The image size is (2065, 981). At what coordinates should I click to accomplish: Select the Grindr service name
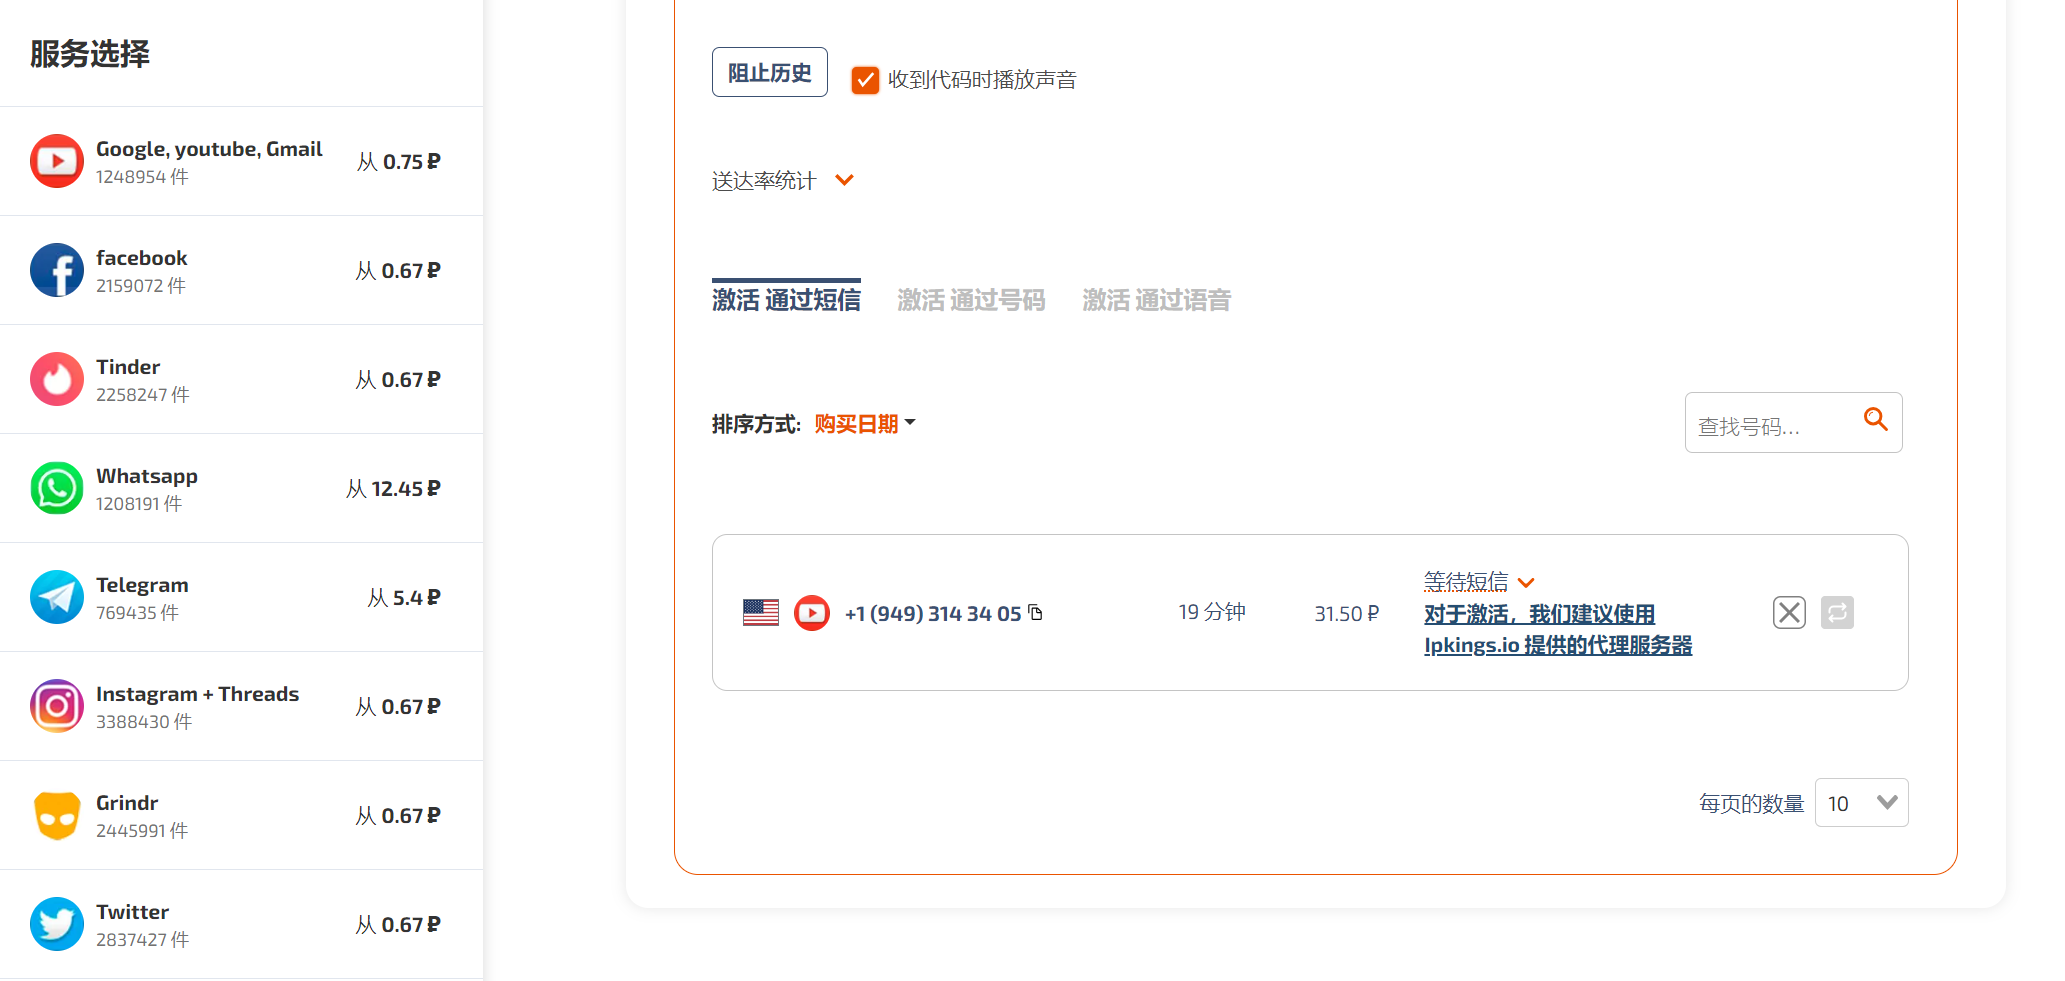pyautogui.click(x=127, y=803)
